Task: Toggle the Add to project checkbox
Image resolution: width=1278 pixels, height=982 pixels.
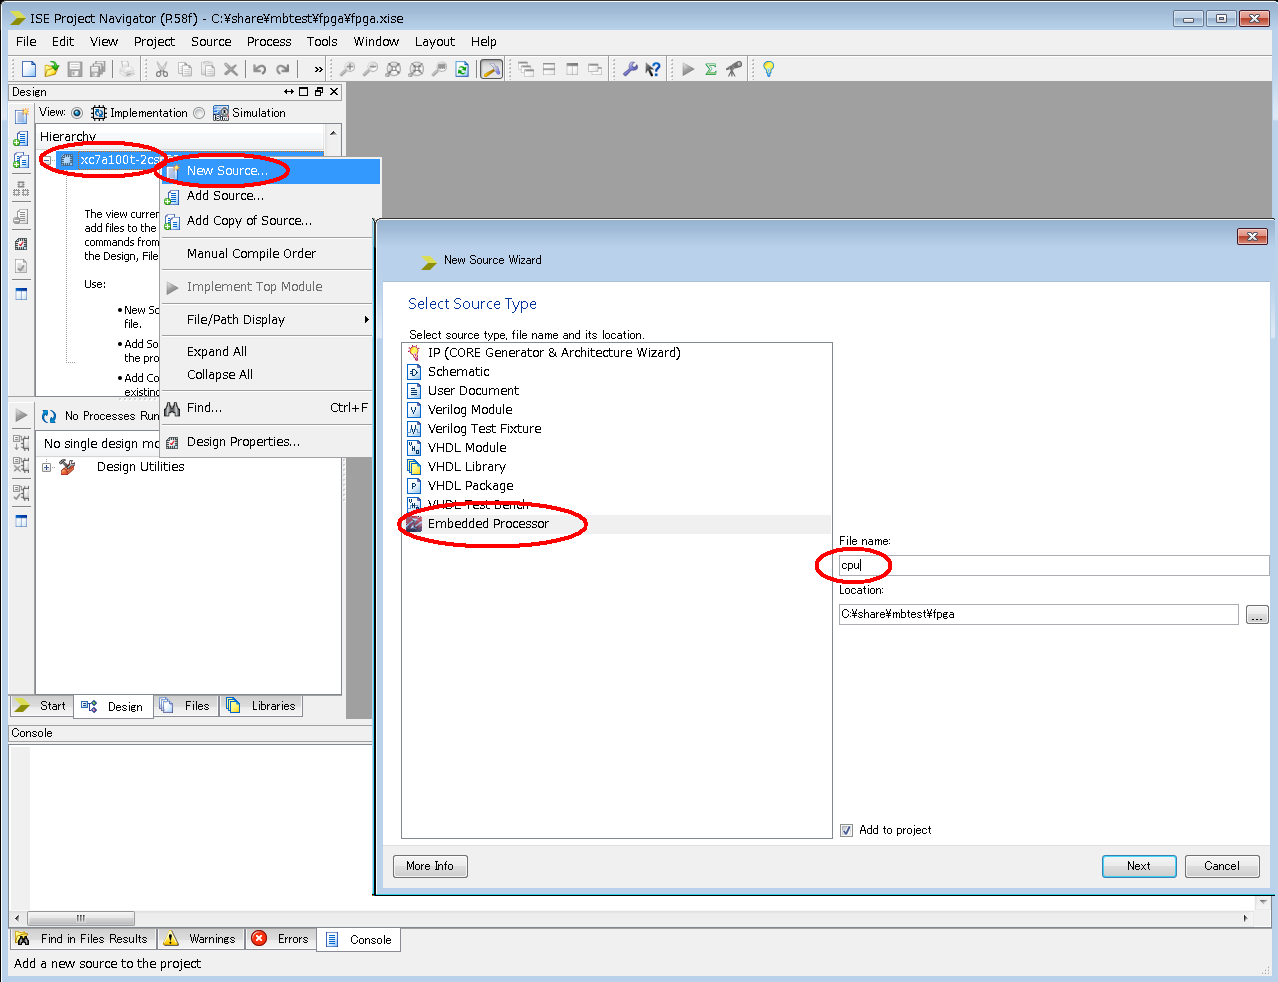Action: tap(846, 830)
